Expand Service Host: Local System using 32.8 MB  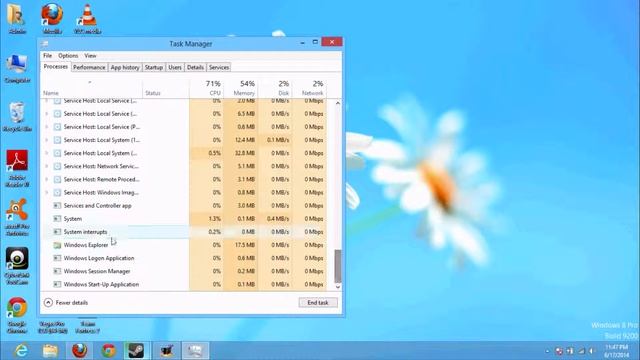tap(47, 153)
